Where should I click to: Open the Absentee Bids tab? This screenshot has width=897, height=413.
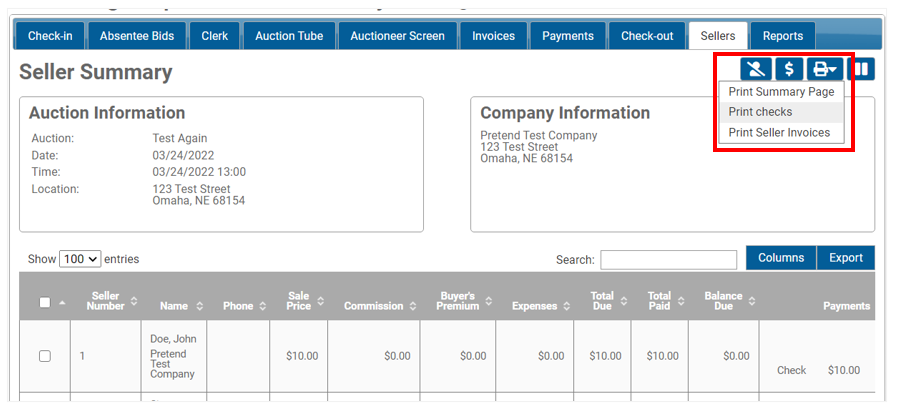click(x=137, y=36)
